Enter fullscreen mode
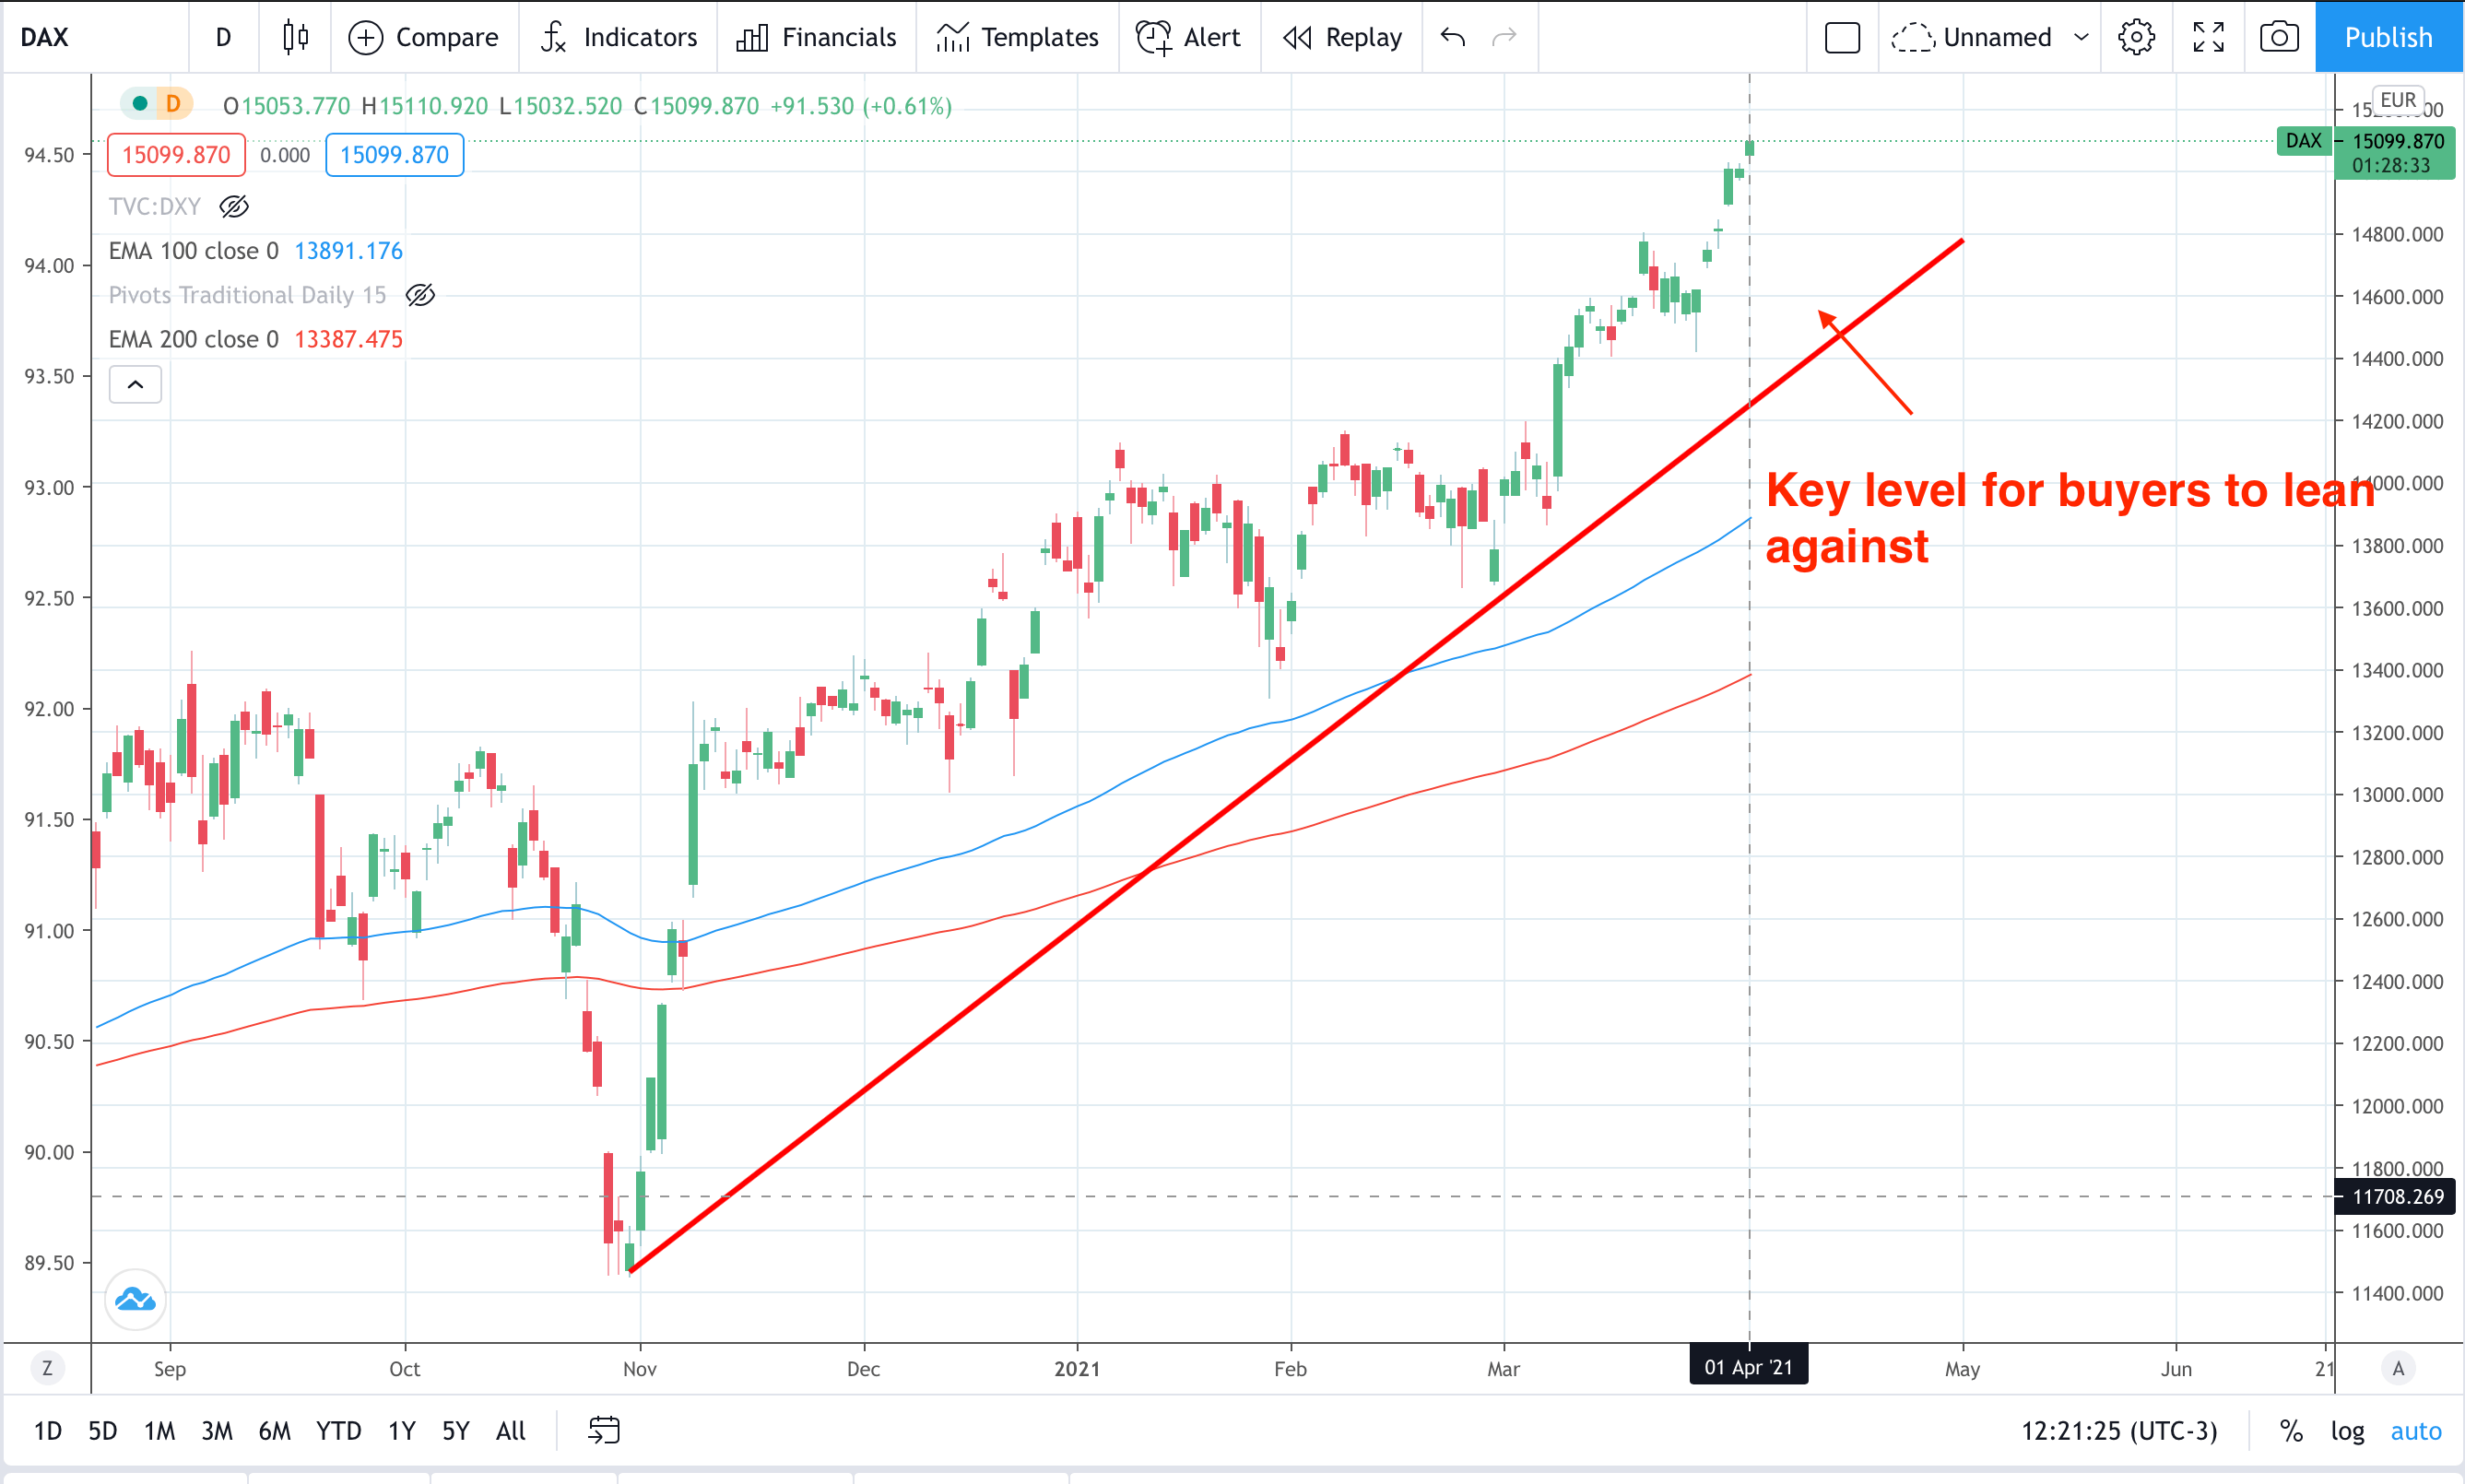2465x1484 pixels. pyautogui.click(x=2208, y=37)
